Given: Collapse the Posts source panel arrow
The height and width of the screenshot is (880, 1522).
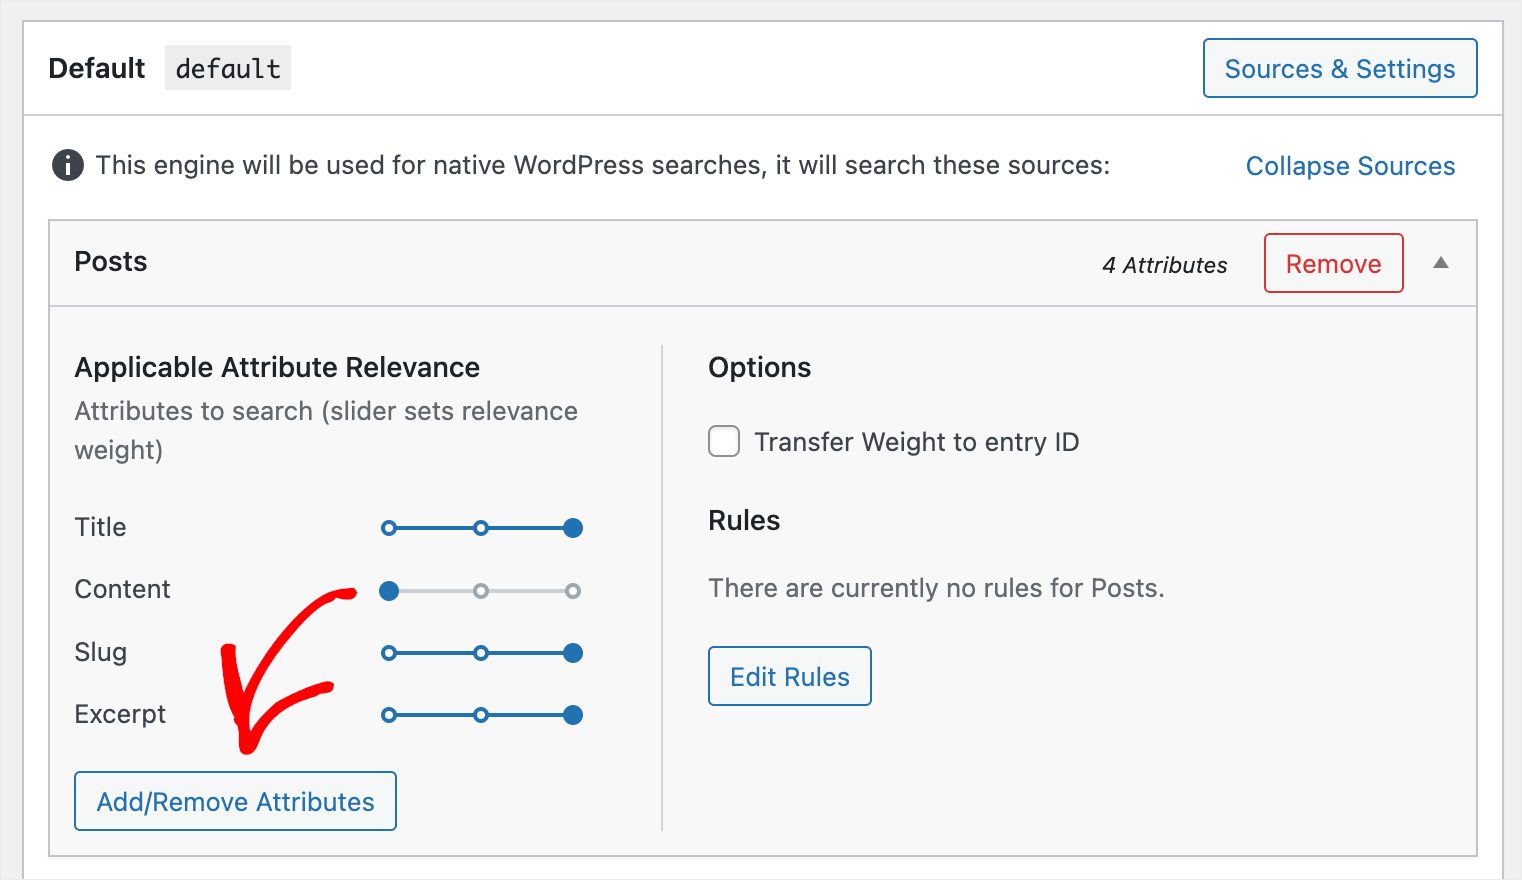Looking at the screenshot, I should click(1441, 263).
